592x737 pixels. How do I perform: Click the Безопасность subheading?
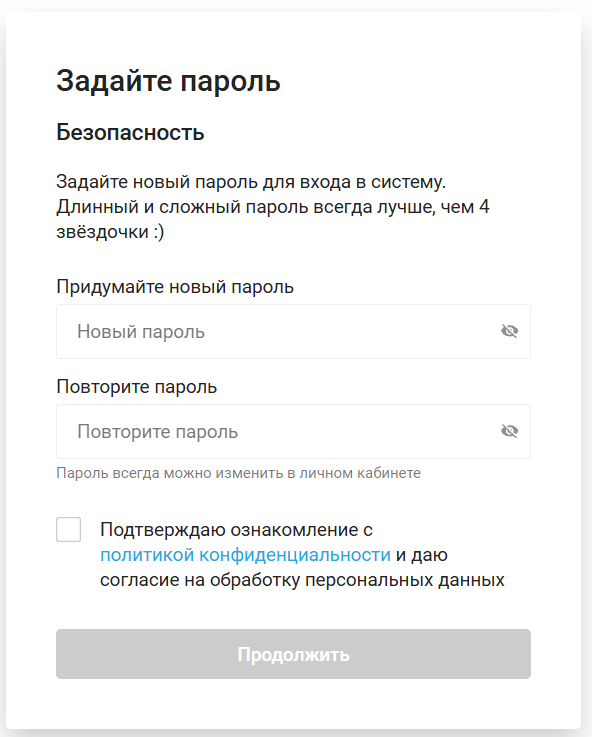[130, 133]
